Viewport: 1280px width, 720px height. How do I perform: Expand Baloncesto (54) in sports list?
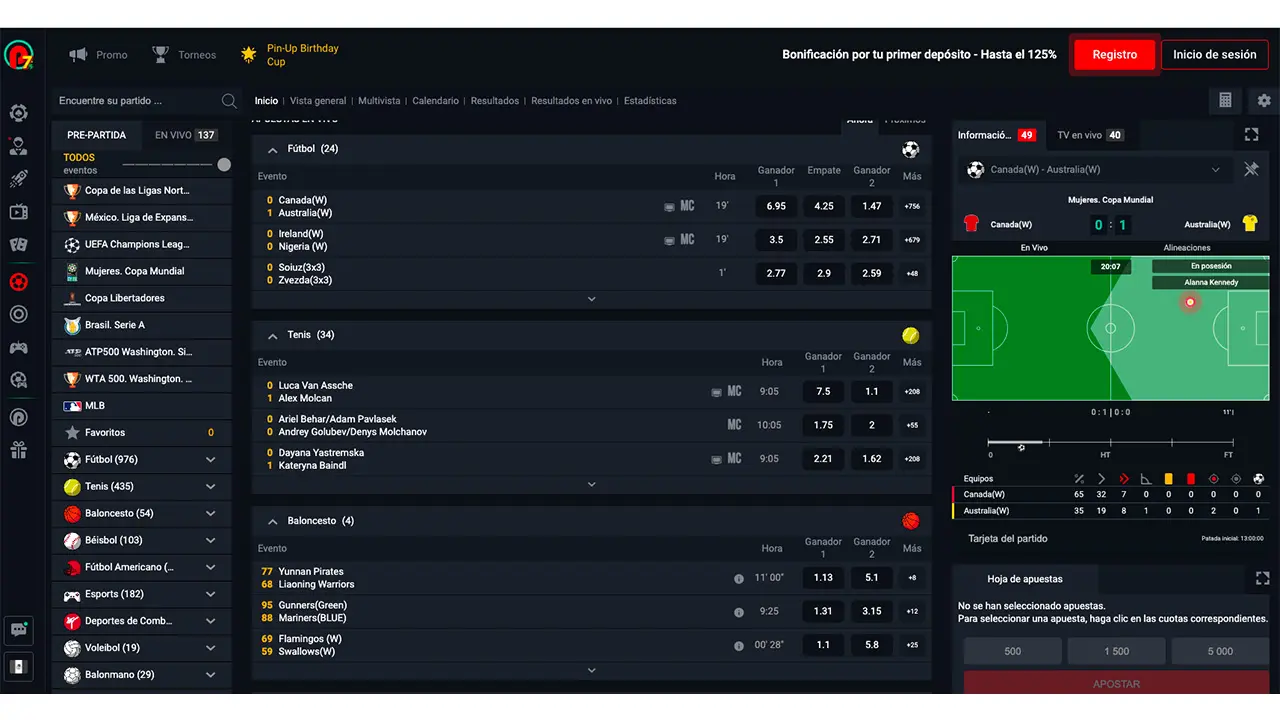210,514
